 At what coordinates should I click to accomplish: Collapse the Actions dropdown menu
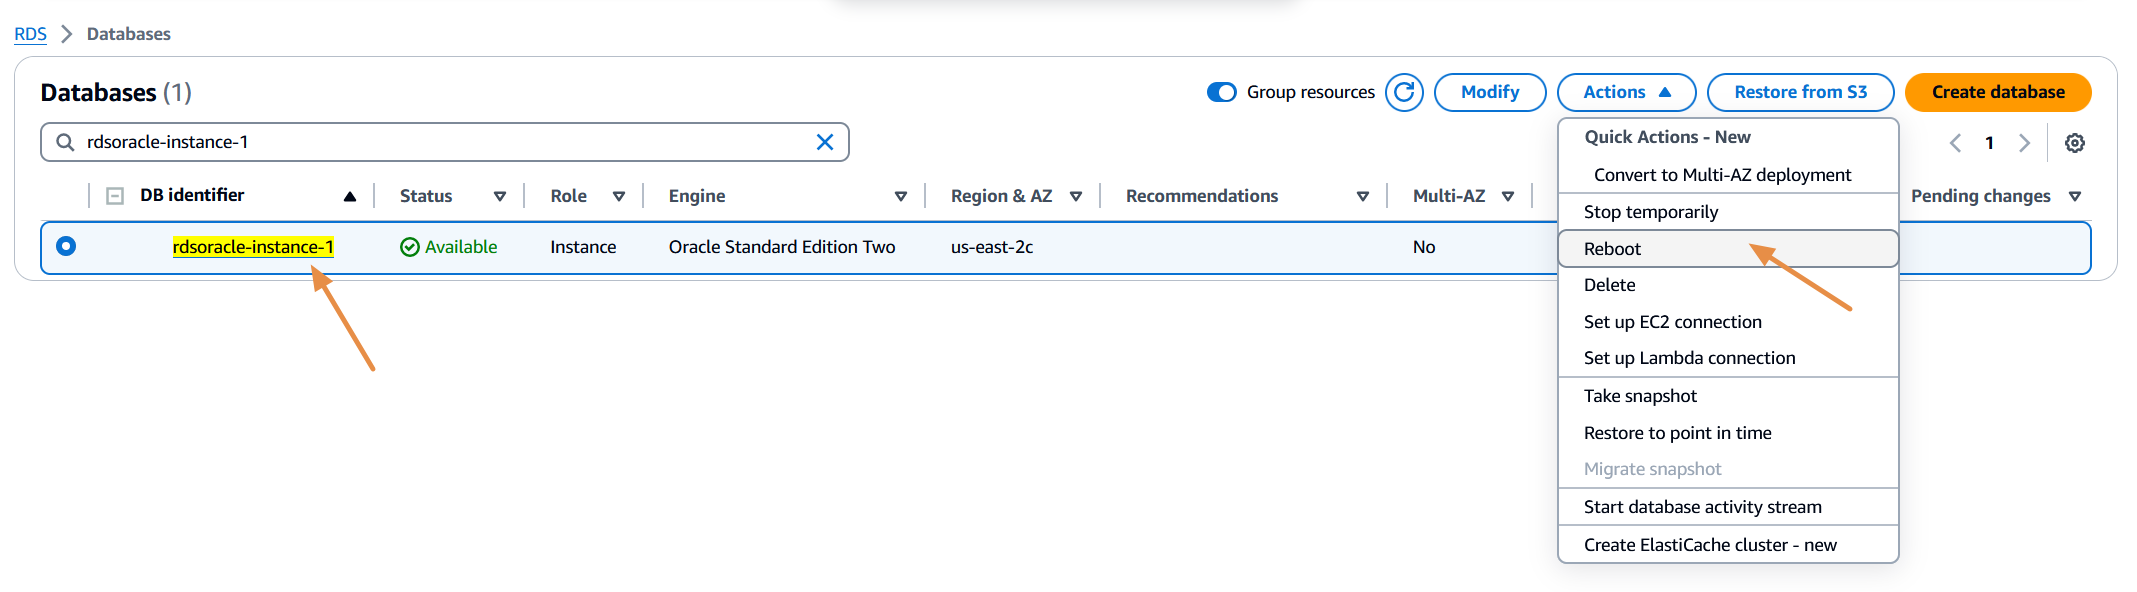1626,92
